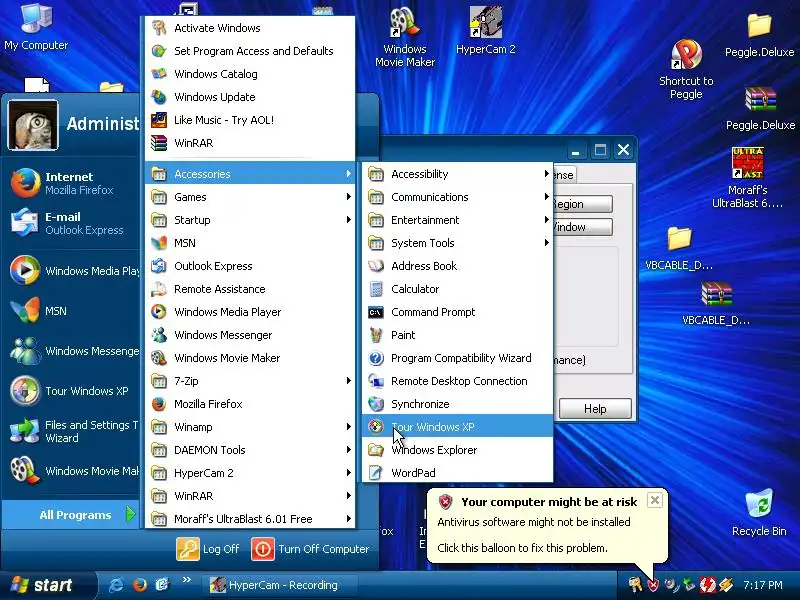Expand the System Tools submenu

tap(457, 243)
